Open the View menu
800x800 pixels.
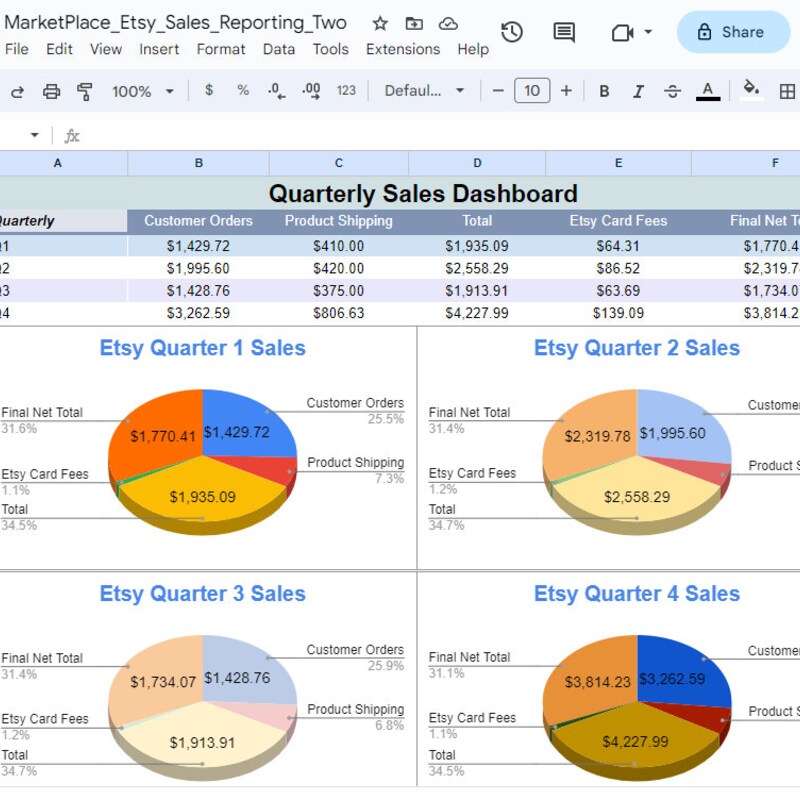[106, 49]
